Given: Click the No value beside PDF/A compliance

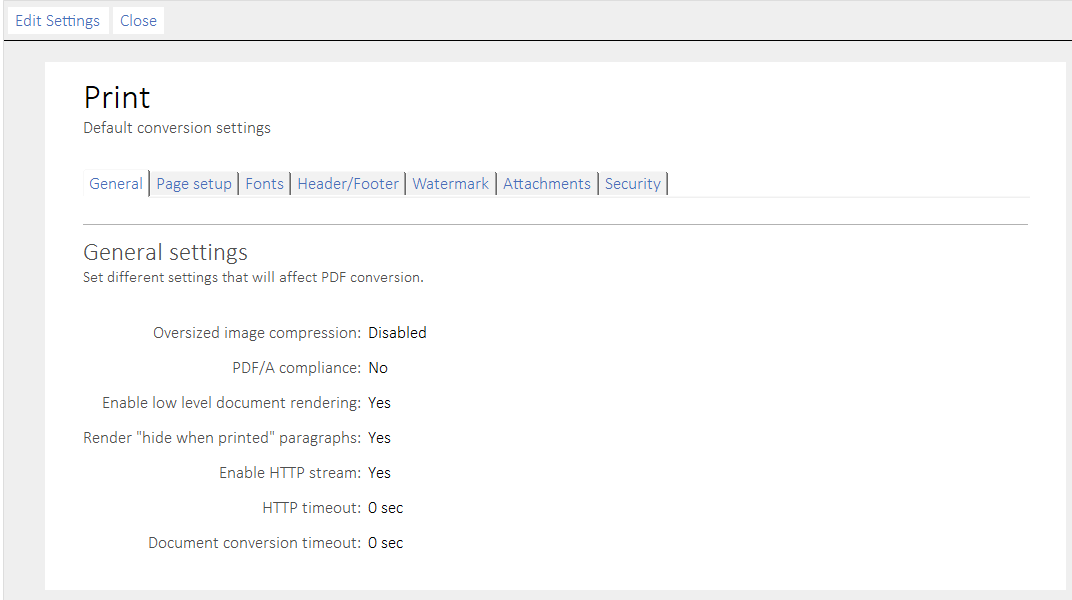Looking at the screenshot, I should 378,368.
